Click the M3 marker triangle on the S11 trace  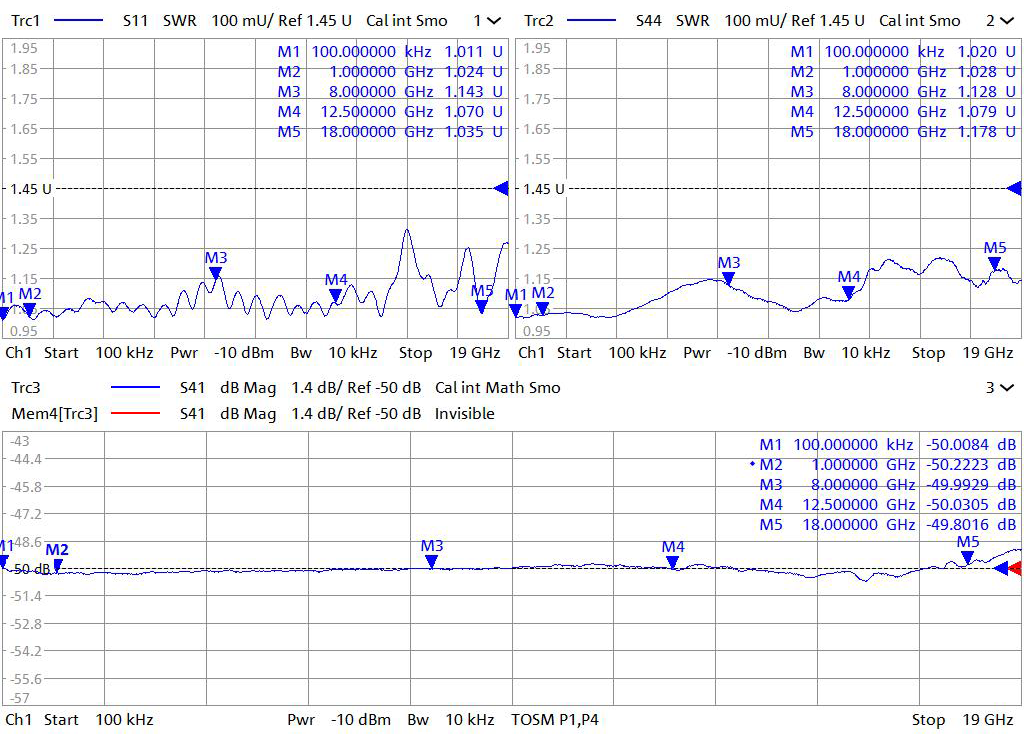pos(215,273)
